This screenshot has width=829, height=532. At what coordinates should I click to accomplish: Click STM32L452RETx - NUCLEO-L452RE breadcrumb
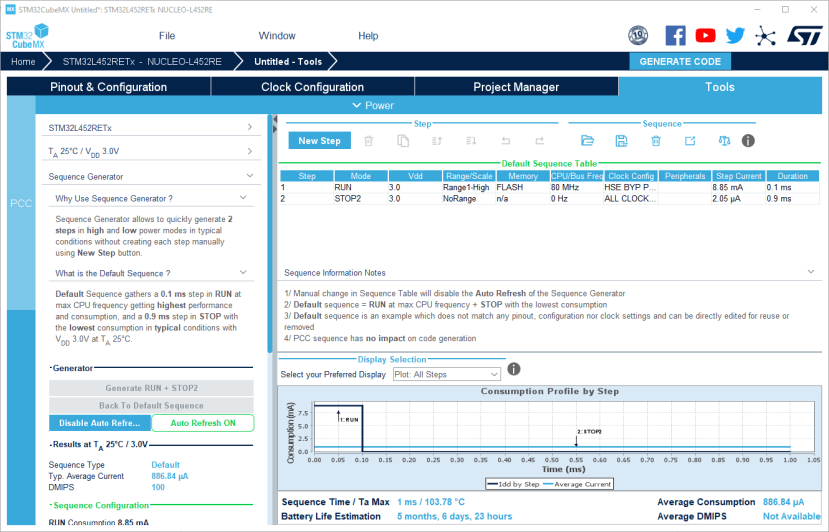point(142,61)
